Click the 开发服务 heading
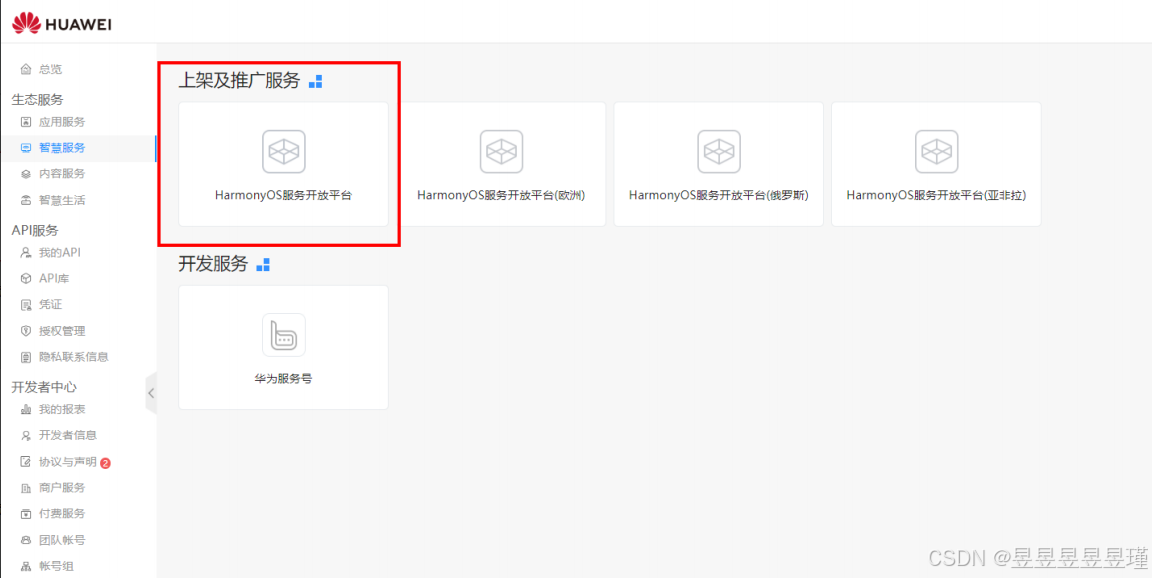 pyautogui.click(x=214, y=265)
